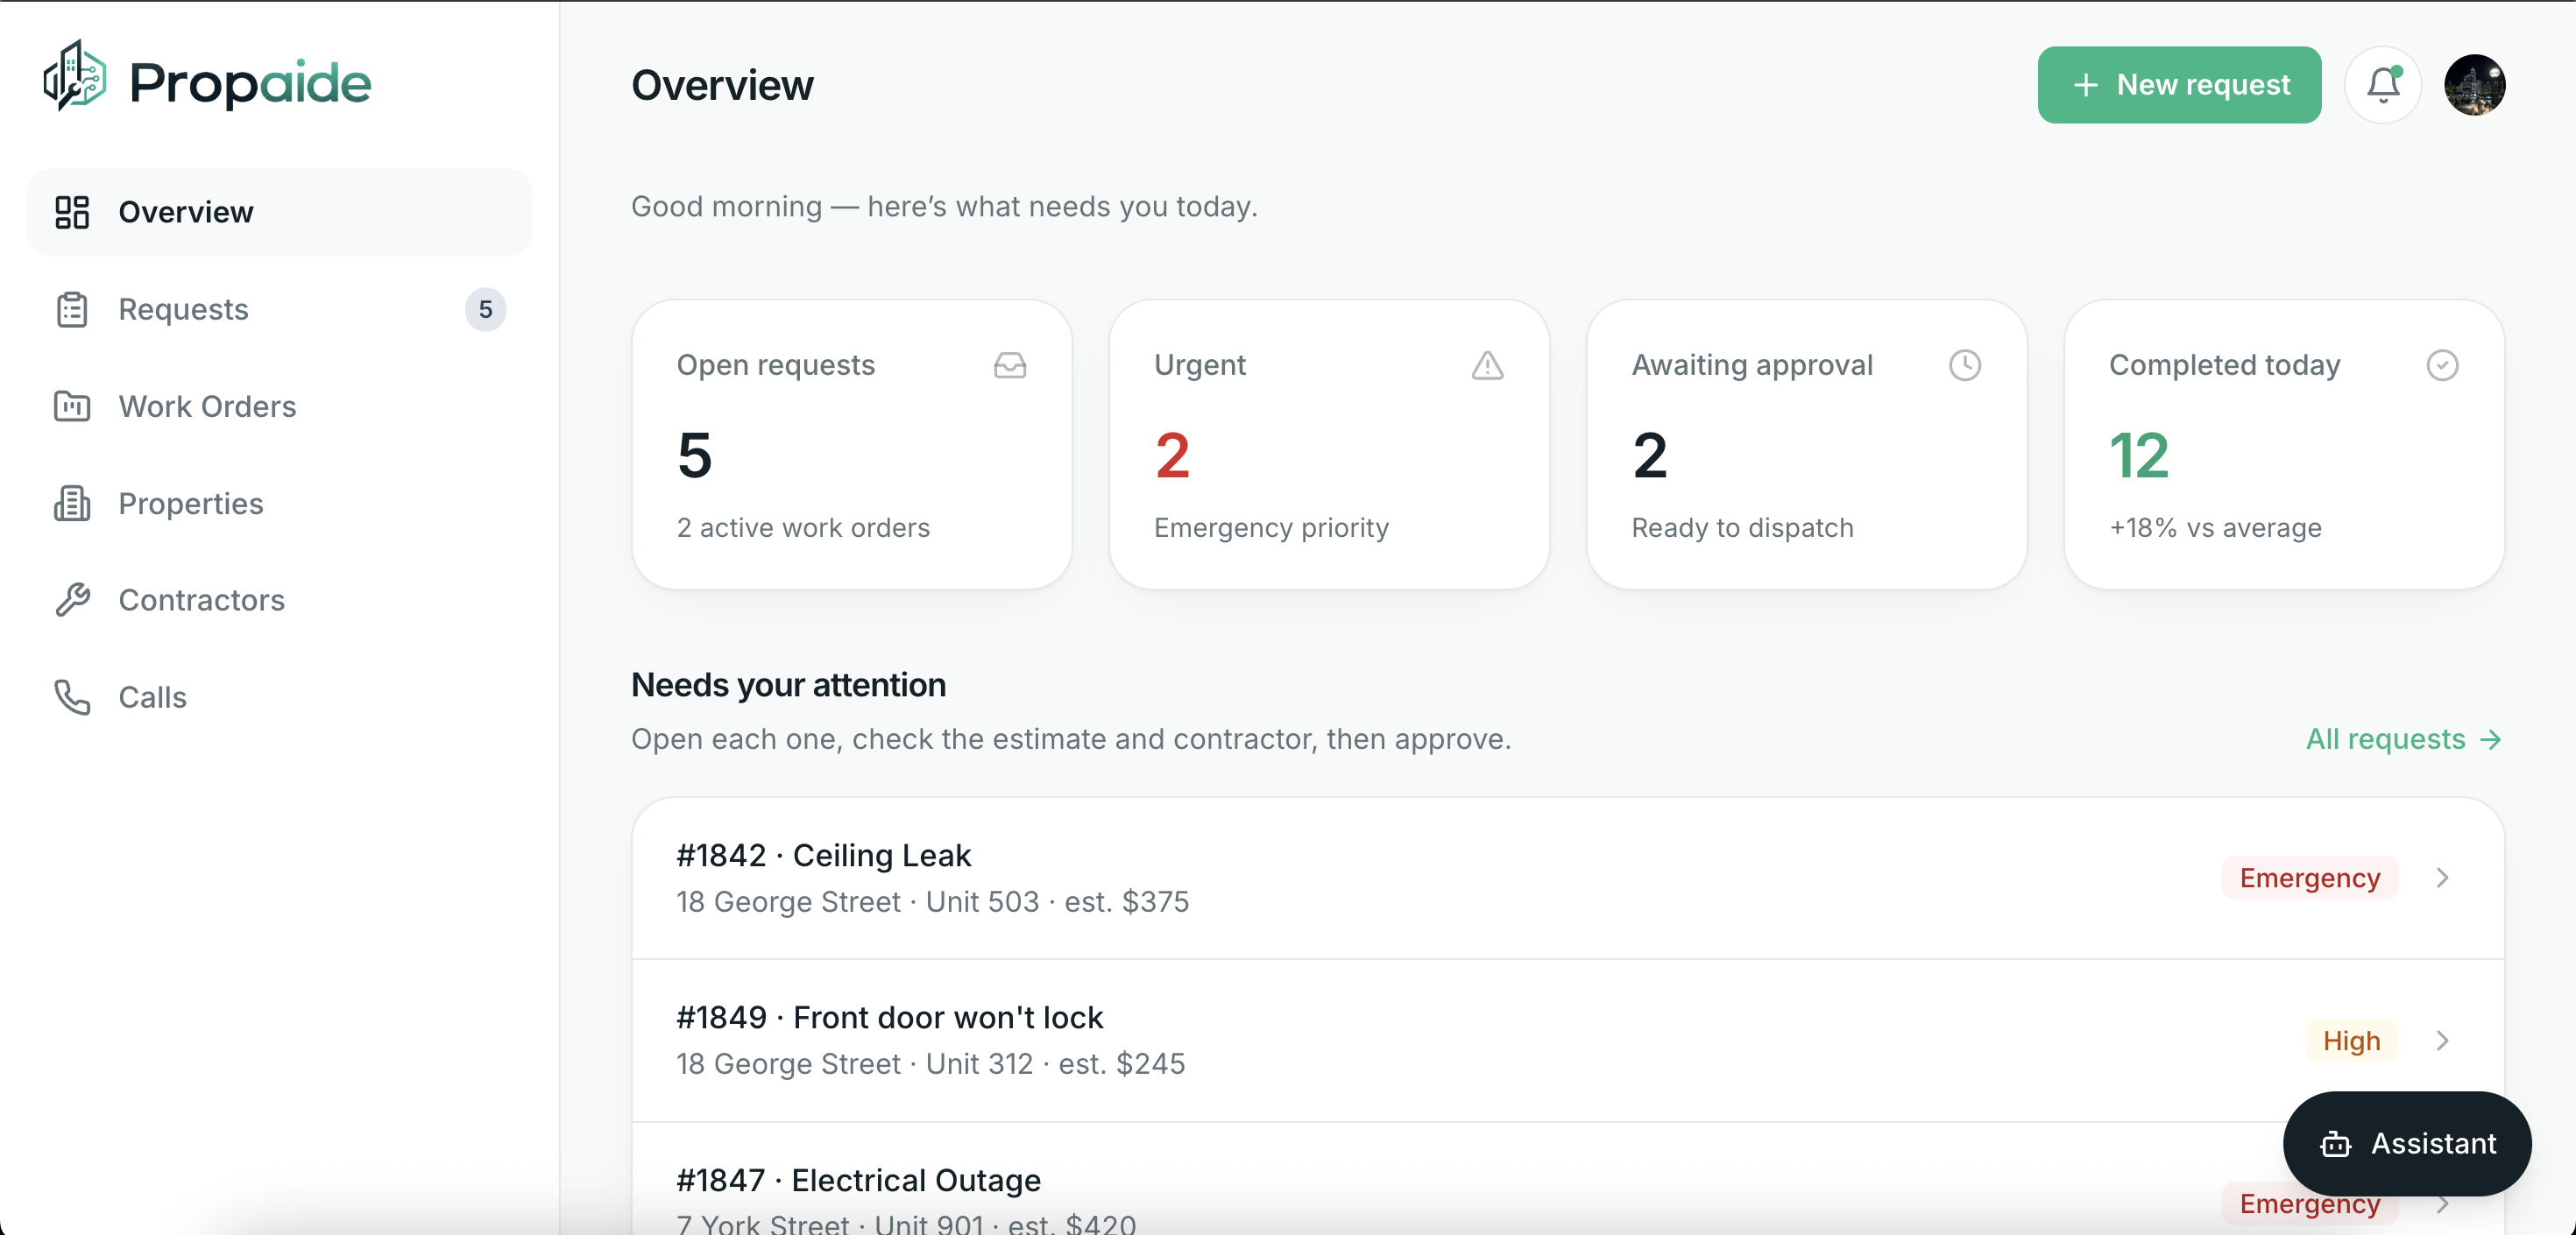Open Properties in the sidebar
Viewport: 2576px width, 1235px height.
[279, 503]
